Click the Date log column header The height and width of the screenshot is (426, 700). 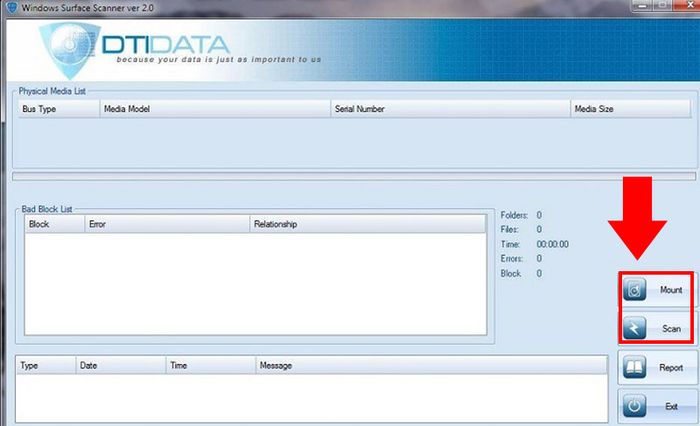(121, 365)
